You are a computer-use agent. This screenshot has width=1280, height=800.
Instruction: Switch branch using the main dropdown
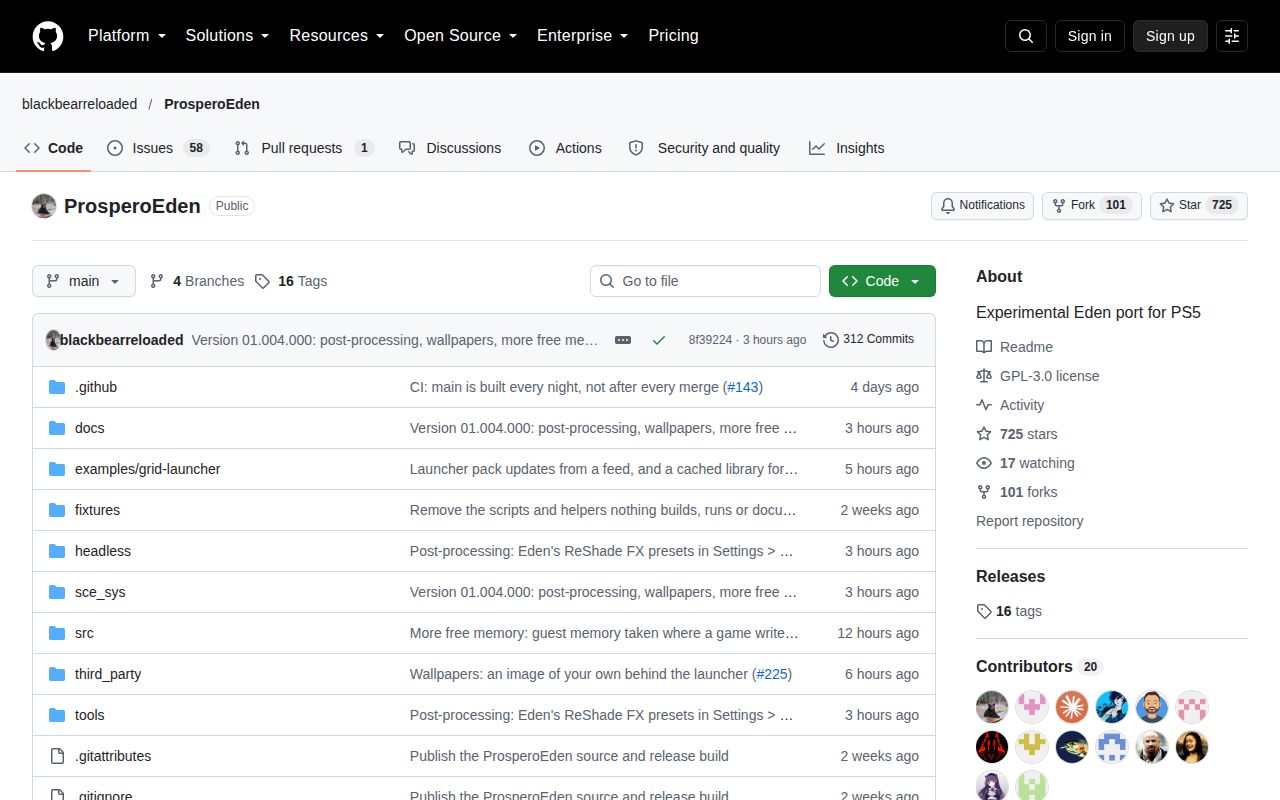tap(83, 281)
